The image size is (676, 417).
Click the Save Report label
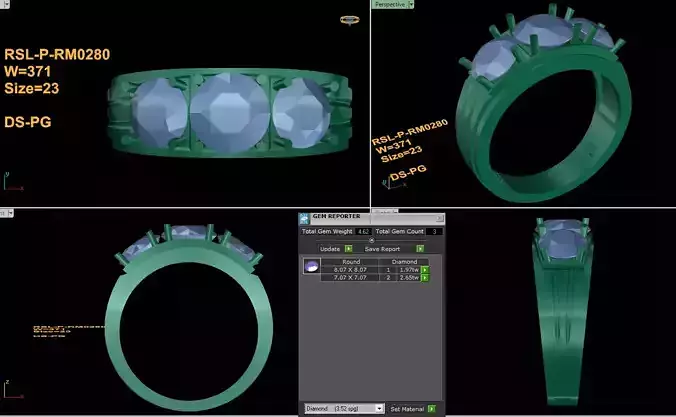click(382, 249)
